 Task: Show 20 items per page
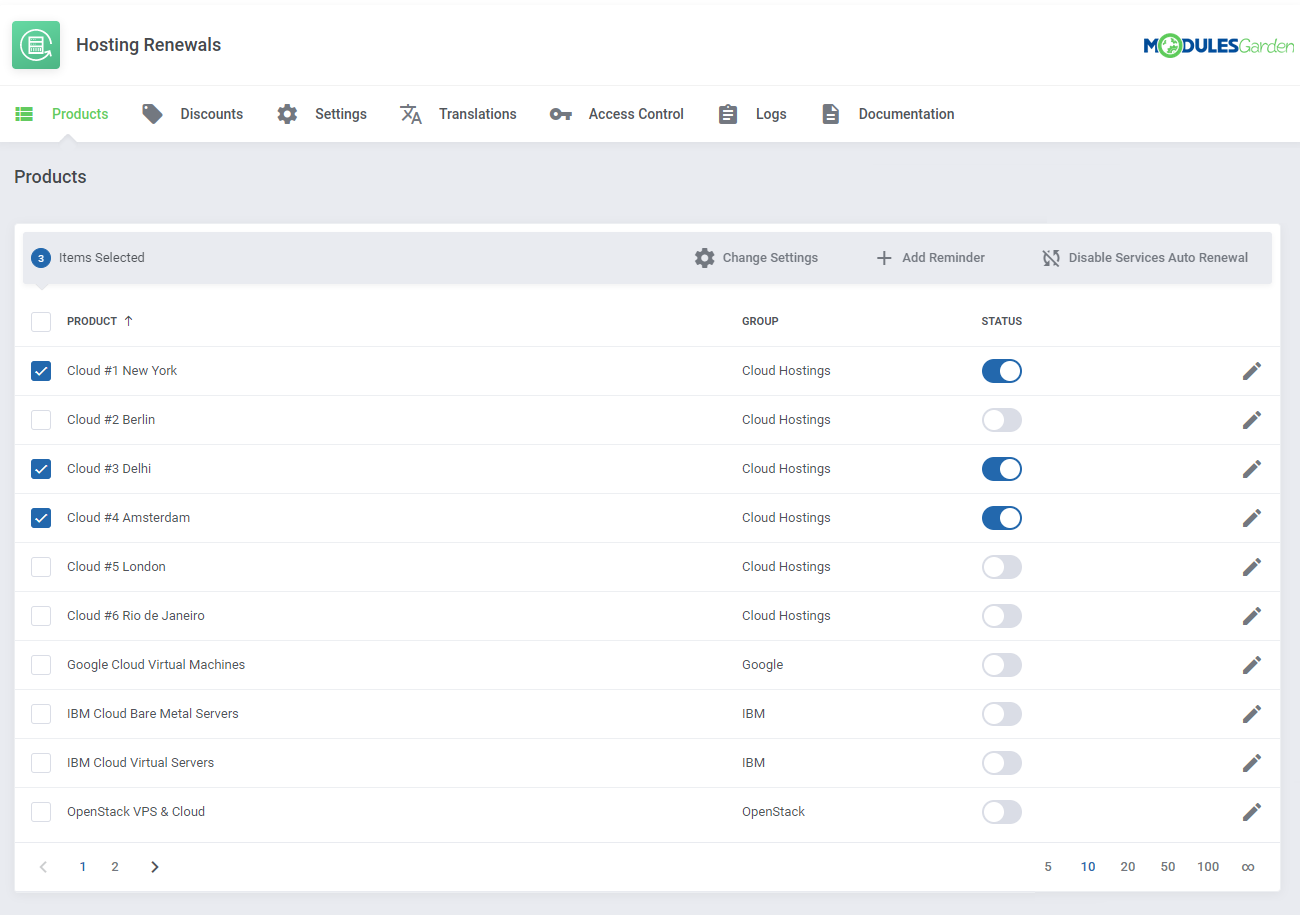point(1128,867)
